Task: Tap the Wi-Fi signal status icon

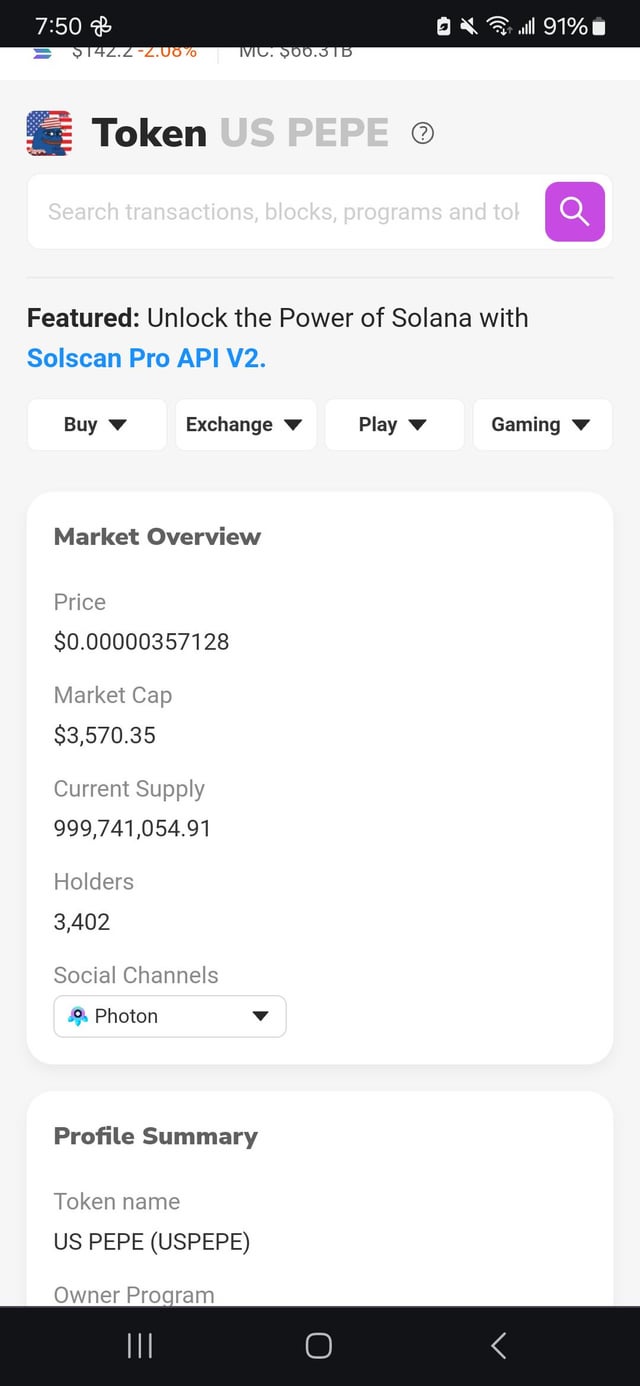Action: point(497,27)
